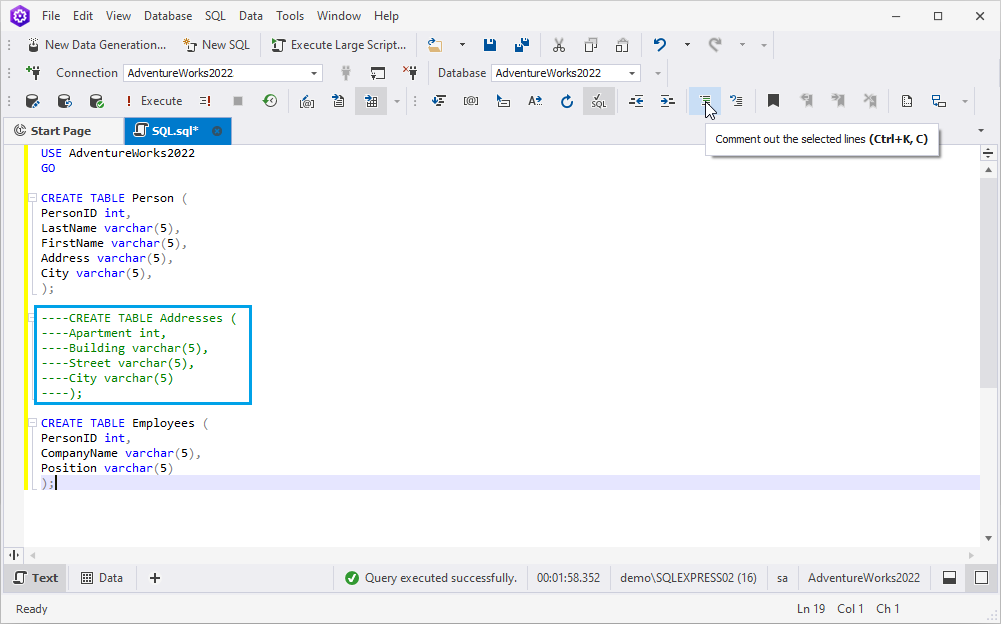Click the plus button beside Data tab
The image size is (1001, 624).
click(154, 578)
